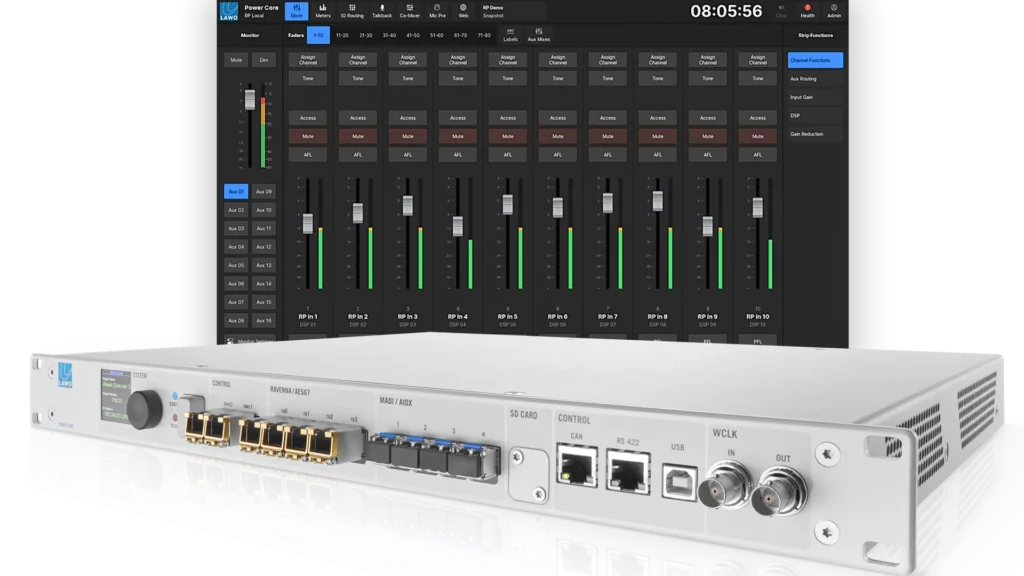Mute channel RP In 10
This screenshot has height=576, width=1024.
click(x=758, y=136)
